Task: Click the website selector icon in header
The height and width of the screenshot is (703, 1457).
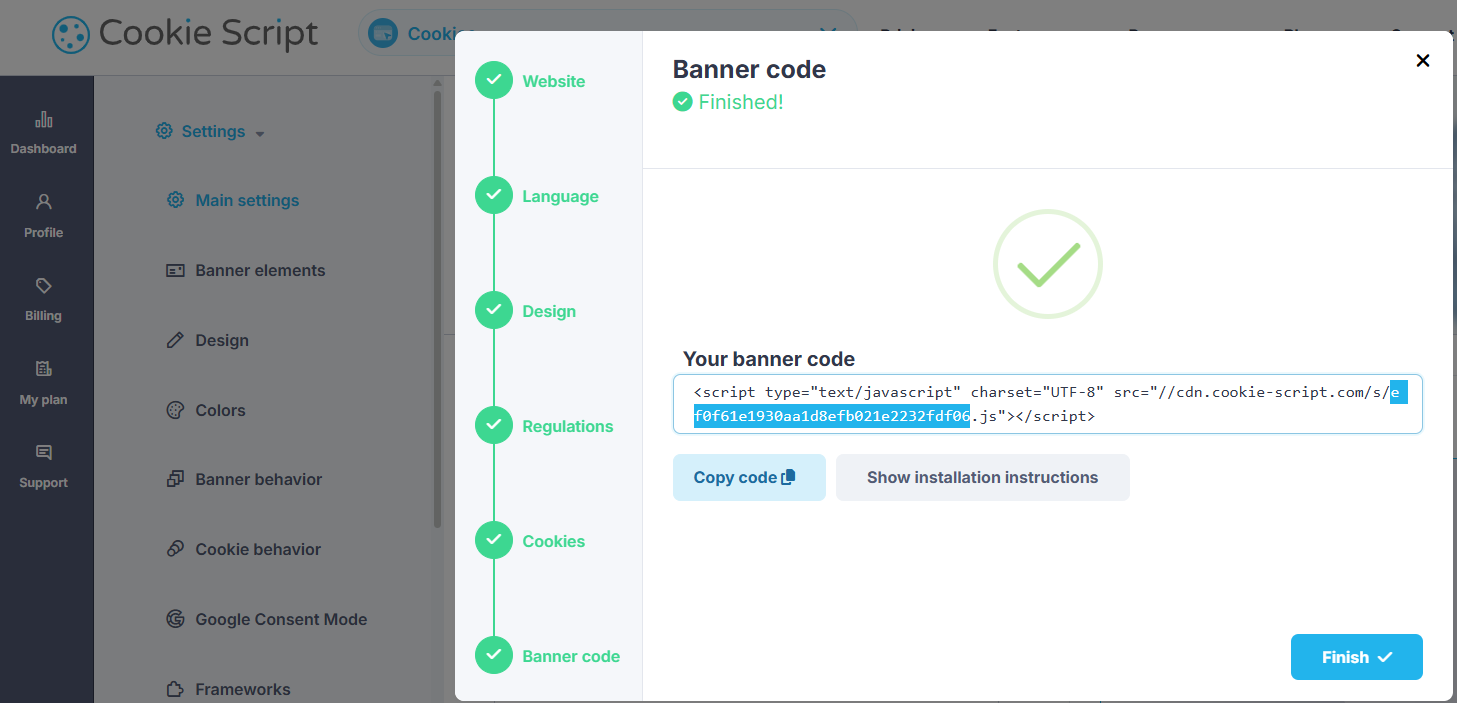Action: coord(381,33)
